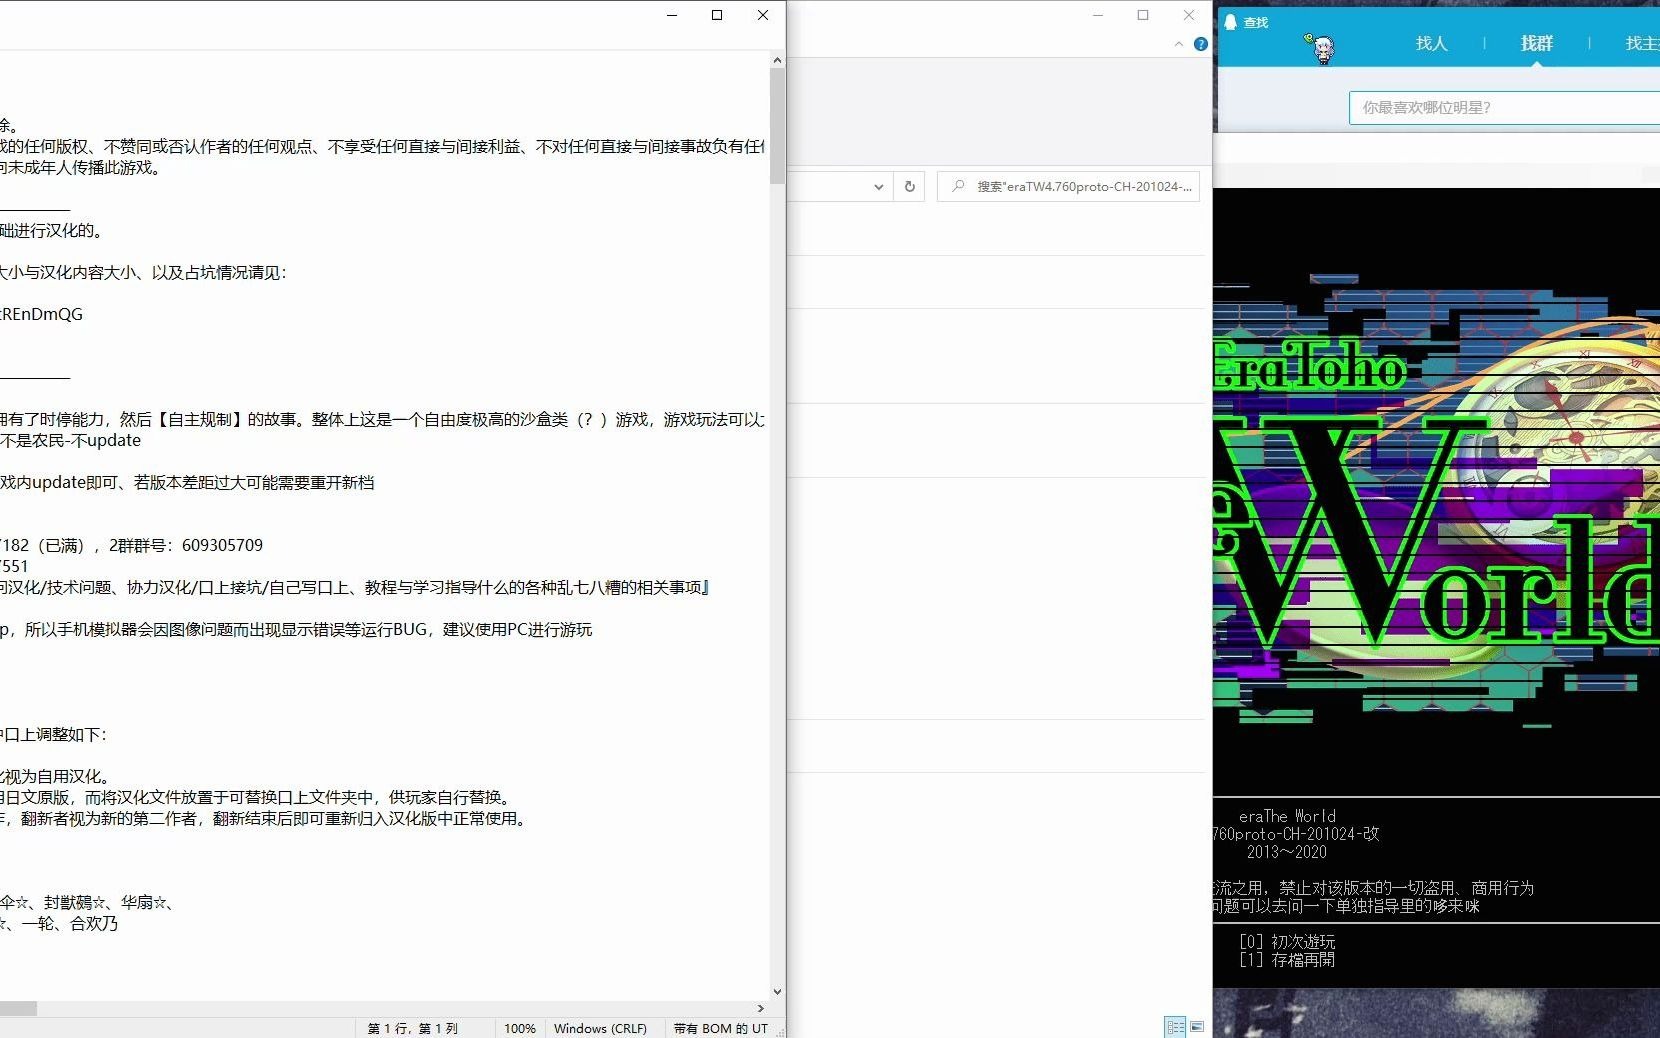Click the QQ search field 你最喜欢哪位明星?
The height and width of the screenshot is (1038, 1660).
(1505, 107)
